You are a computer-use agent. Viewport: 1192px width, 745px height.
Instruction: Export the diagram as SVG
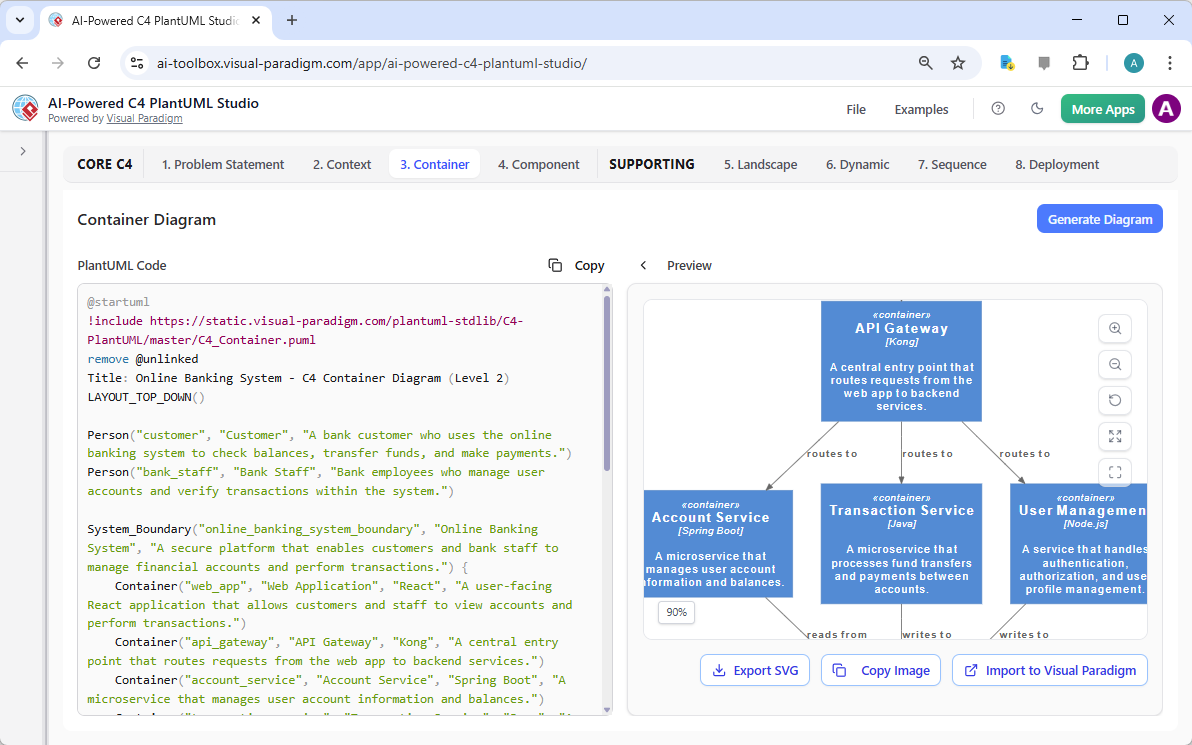click(x=755, y=670)
